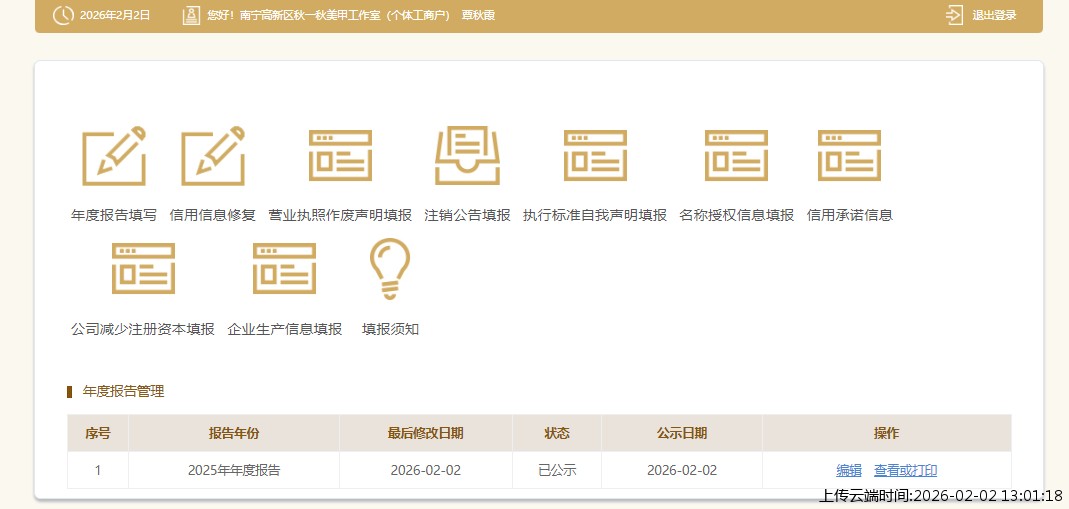Click the 状态 column header
1069x509 pixels.
557,433
